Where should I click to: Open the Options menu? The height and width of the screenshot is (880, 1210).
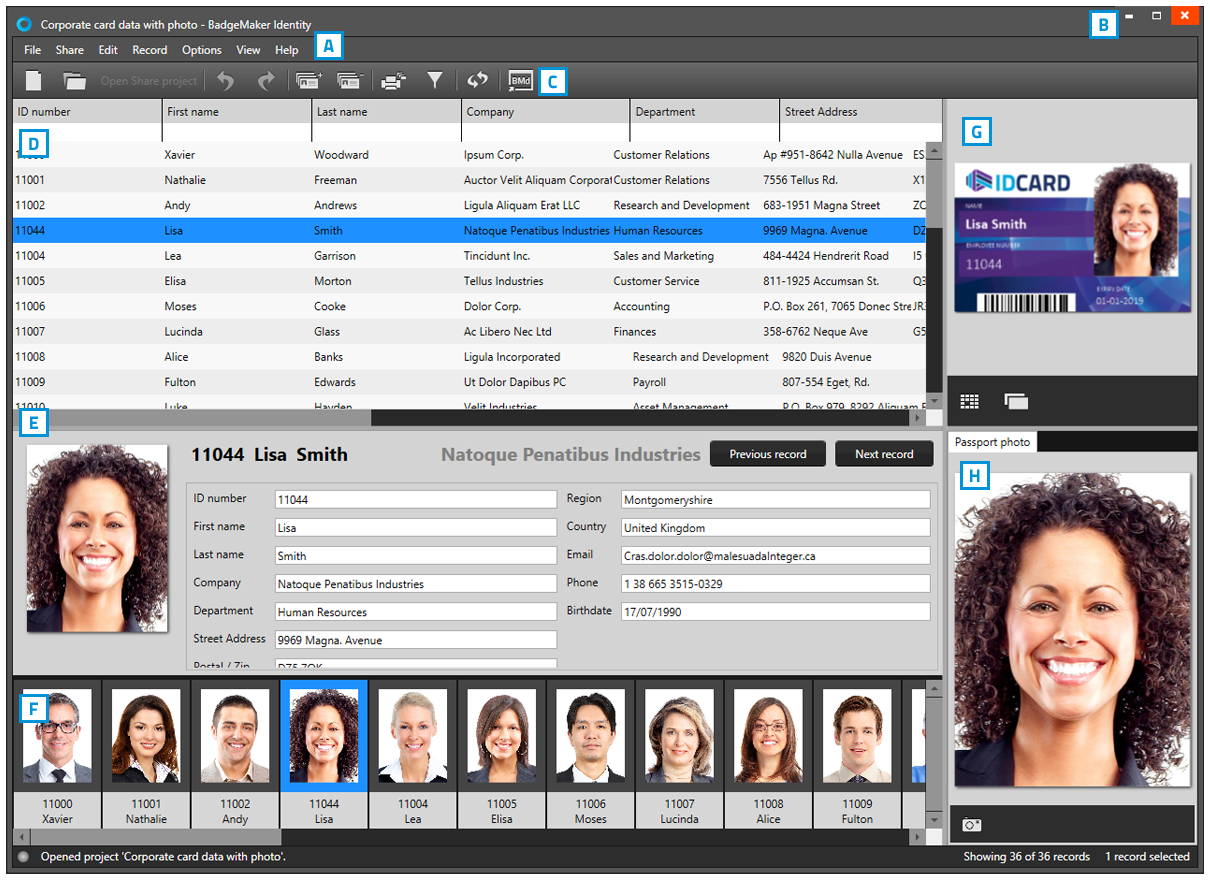tap(201, 50)
